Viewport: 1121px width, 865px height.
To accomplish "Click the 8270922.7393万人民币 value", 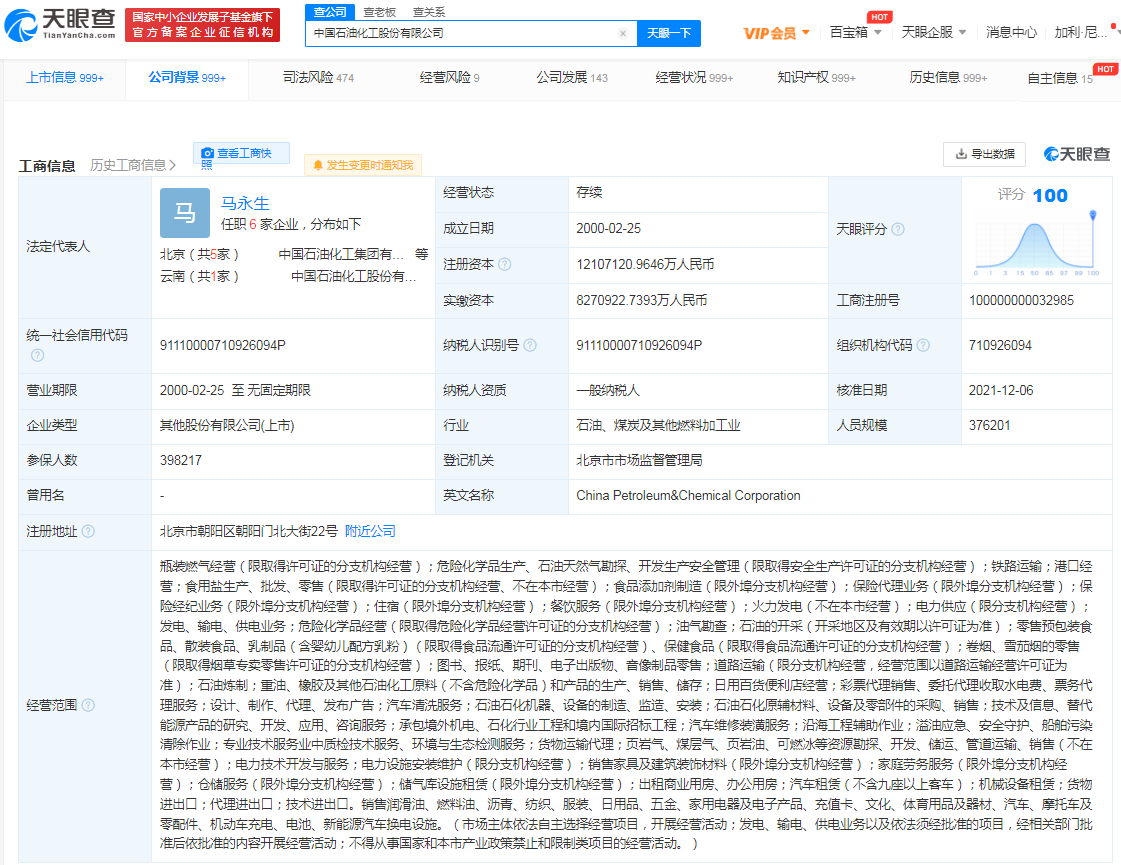I will click(x=641, y=300).
